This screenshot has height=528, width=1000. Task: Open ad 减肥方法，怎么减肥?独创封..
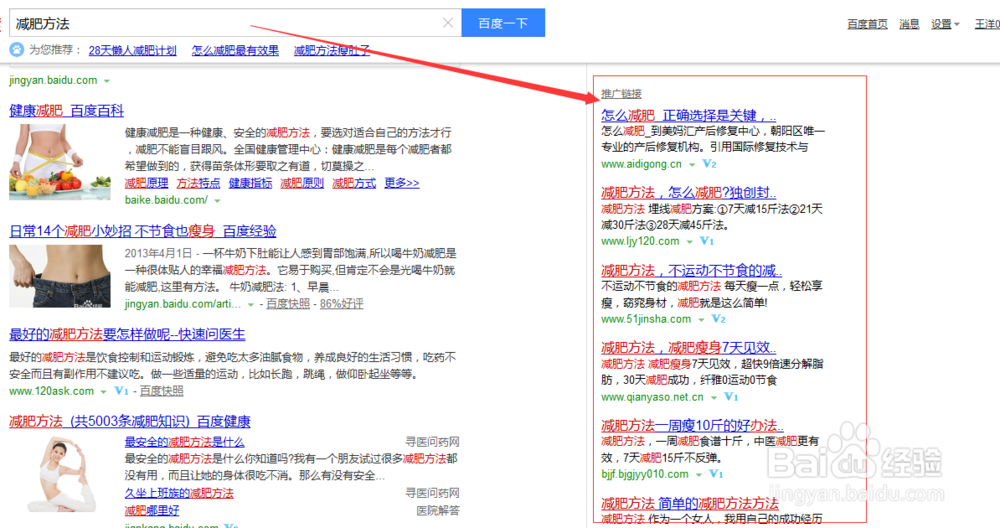(689, 193)
